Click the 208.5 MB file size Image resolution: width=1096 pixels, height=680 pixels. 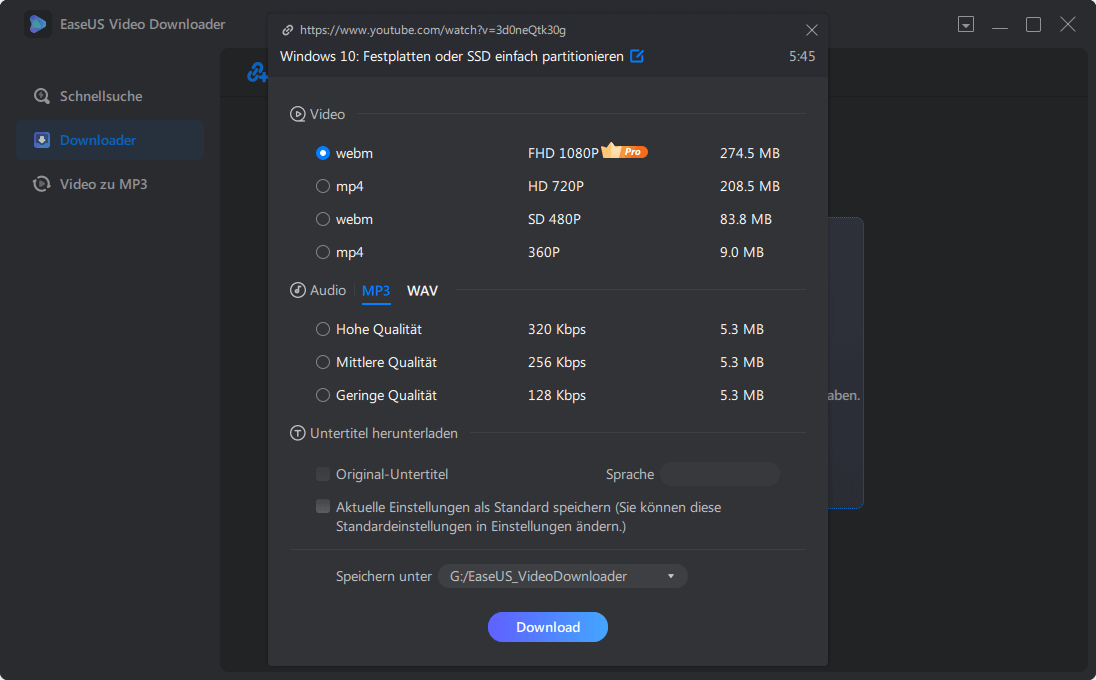pyautogui.click(x=750, y=186)
